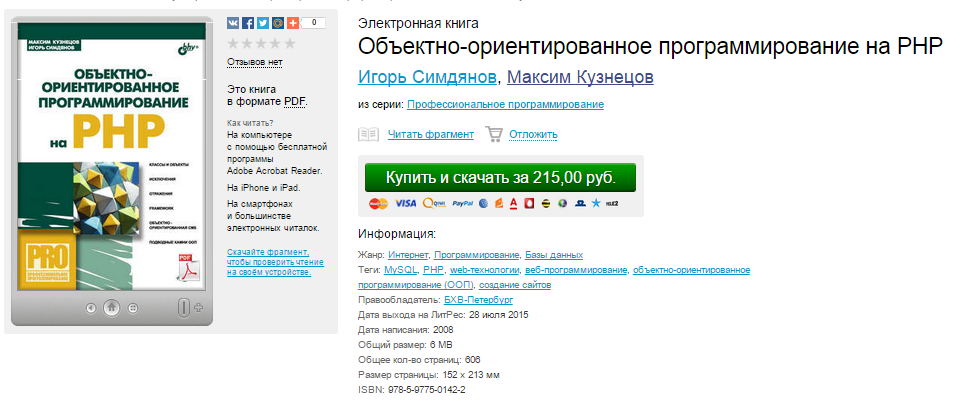Viewport: 976px width, 408px height.
Task: Rate the book five stars
Action: pos(290,44)
